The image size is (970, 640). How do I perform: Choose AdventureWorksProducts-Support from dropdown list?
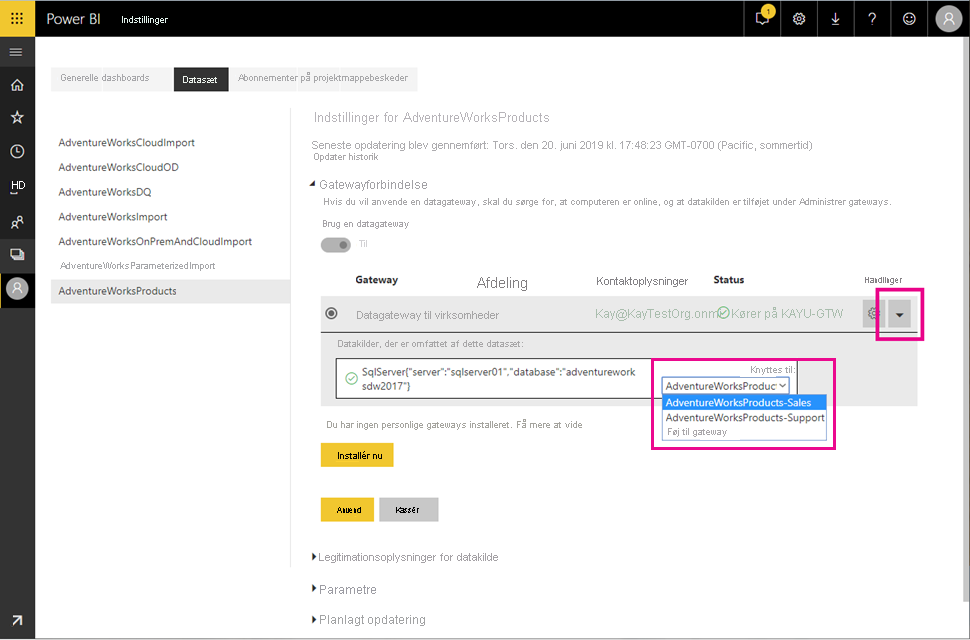coord(745,417)
